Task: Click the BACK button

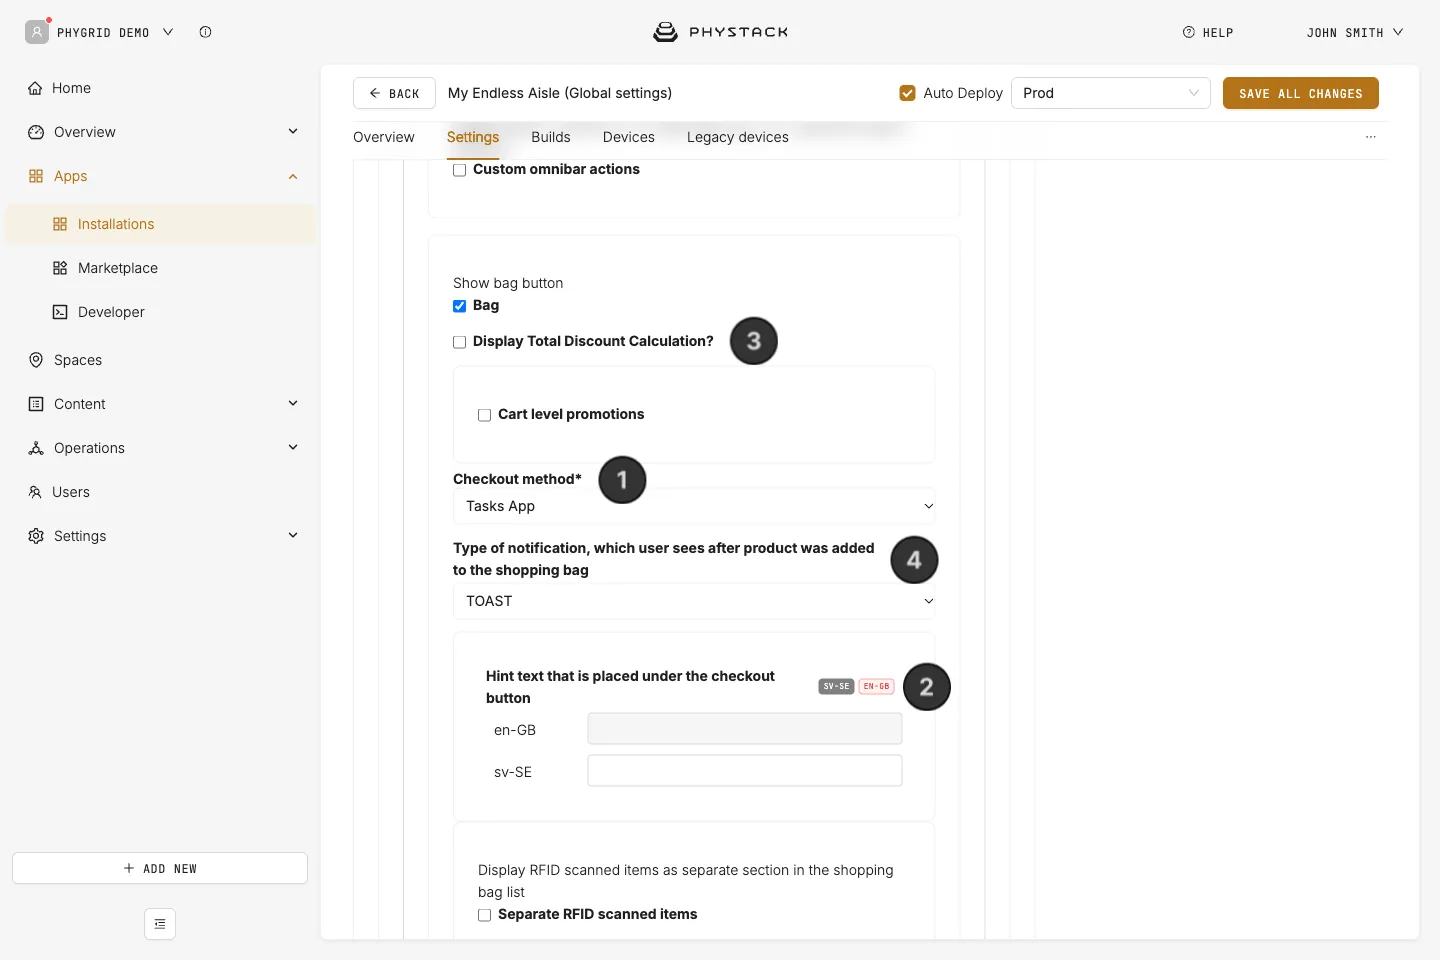Action: coord(394,93)
